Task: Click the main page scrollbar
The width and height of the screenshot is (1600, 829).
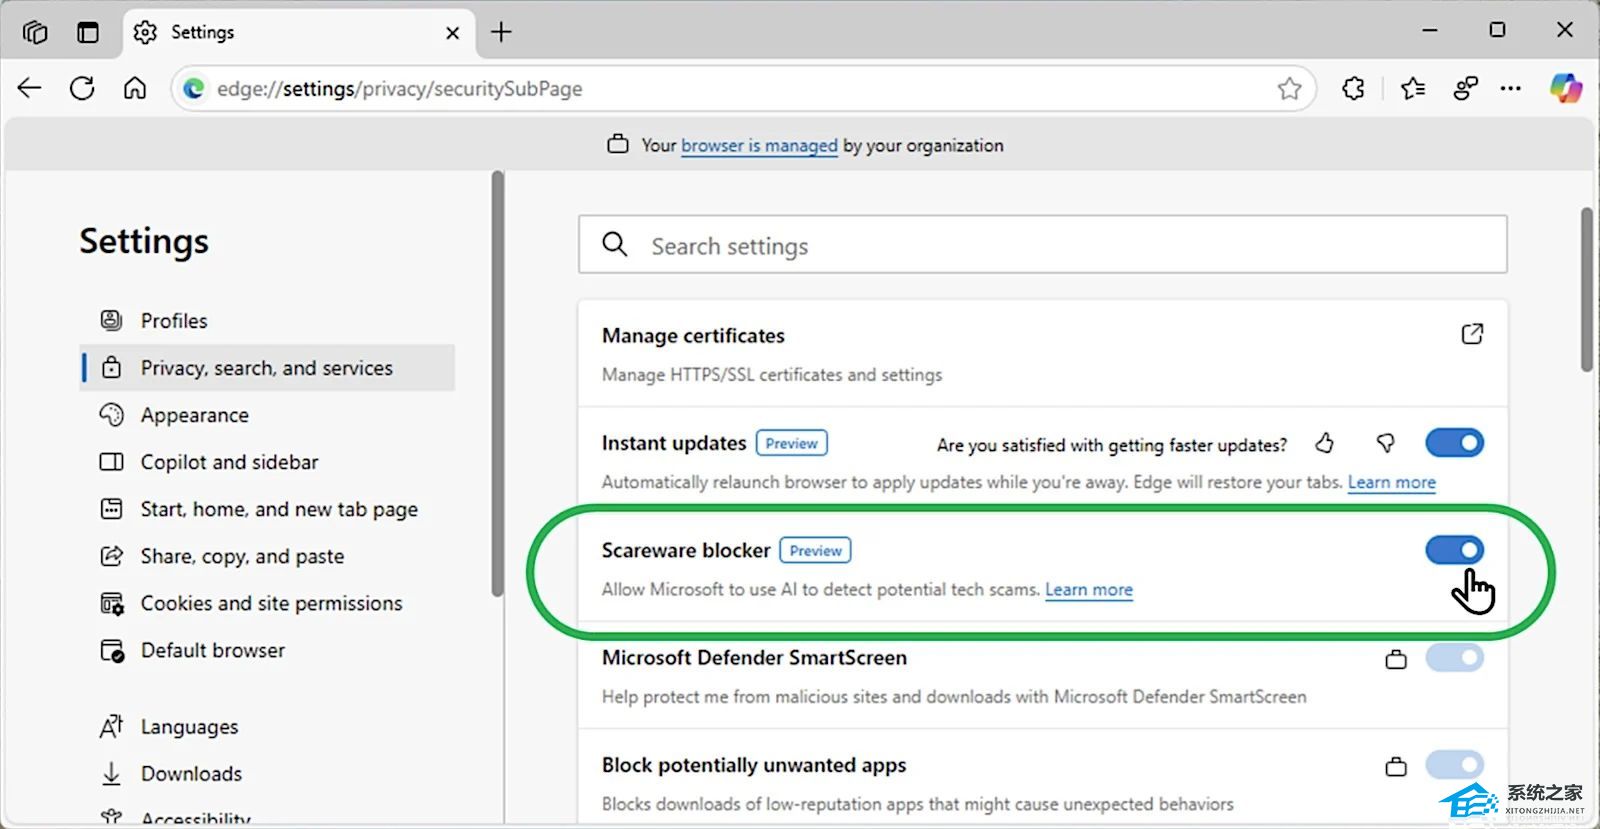Action: (1587, 290)
